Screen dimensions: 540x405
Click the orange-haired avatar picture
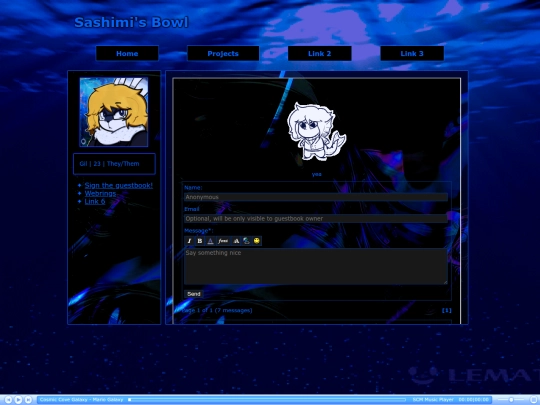tap(114, 112)
